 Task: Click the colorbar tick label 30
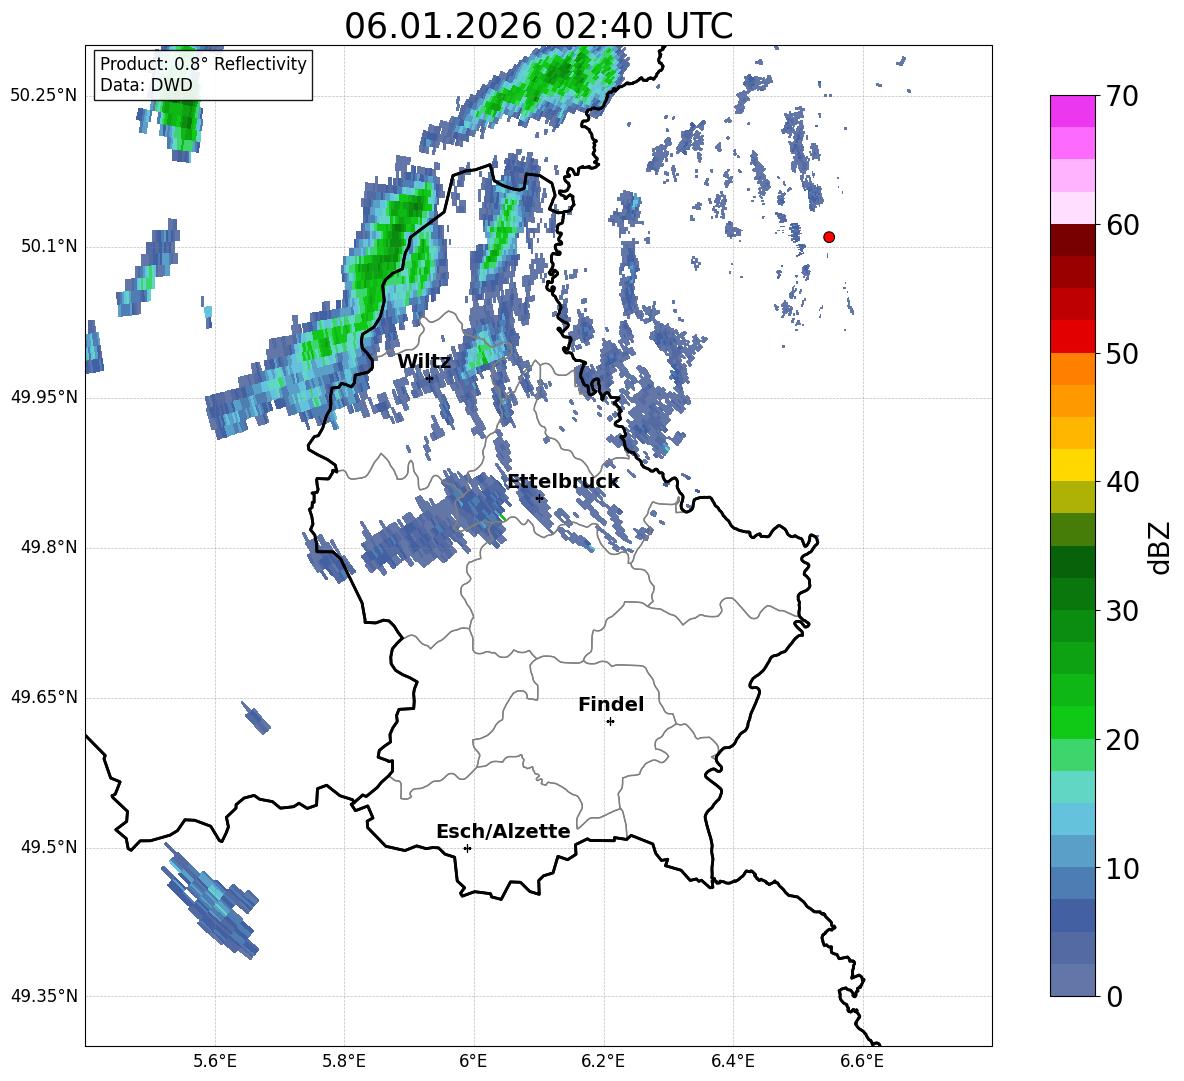(1121, 611)
